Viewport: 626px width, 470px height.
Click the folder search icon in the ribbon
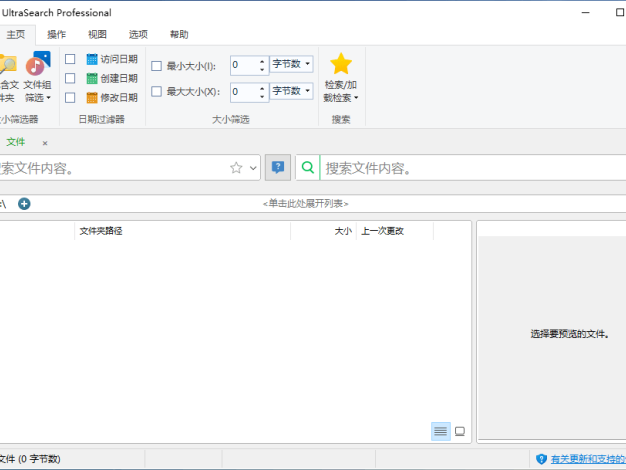[8, 64]
